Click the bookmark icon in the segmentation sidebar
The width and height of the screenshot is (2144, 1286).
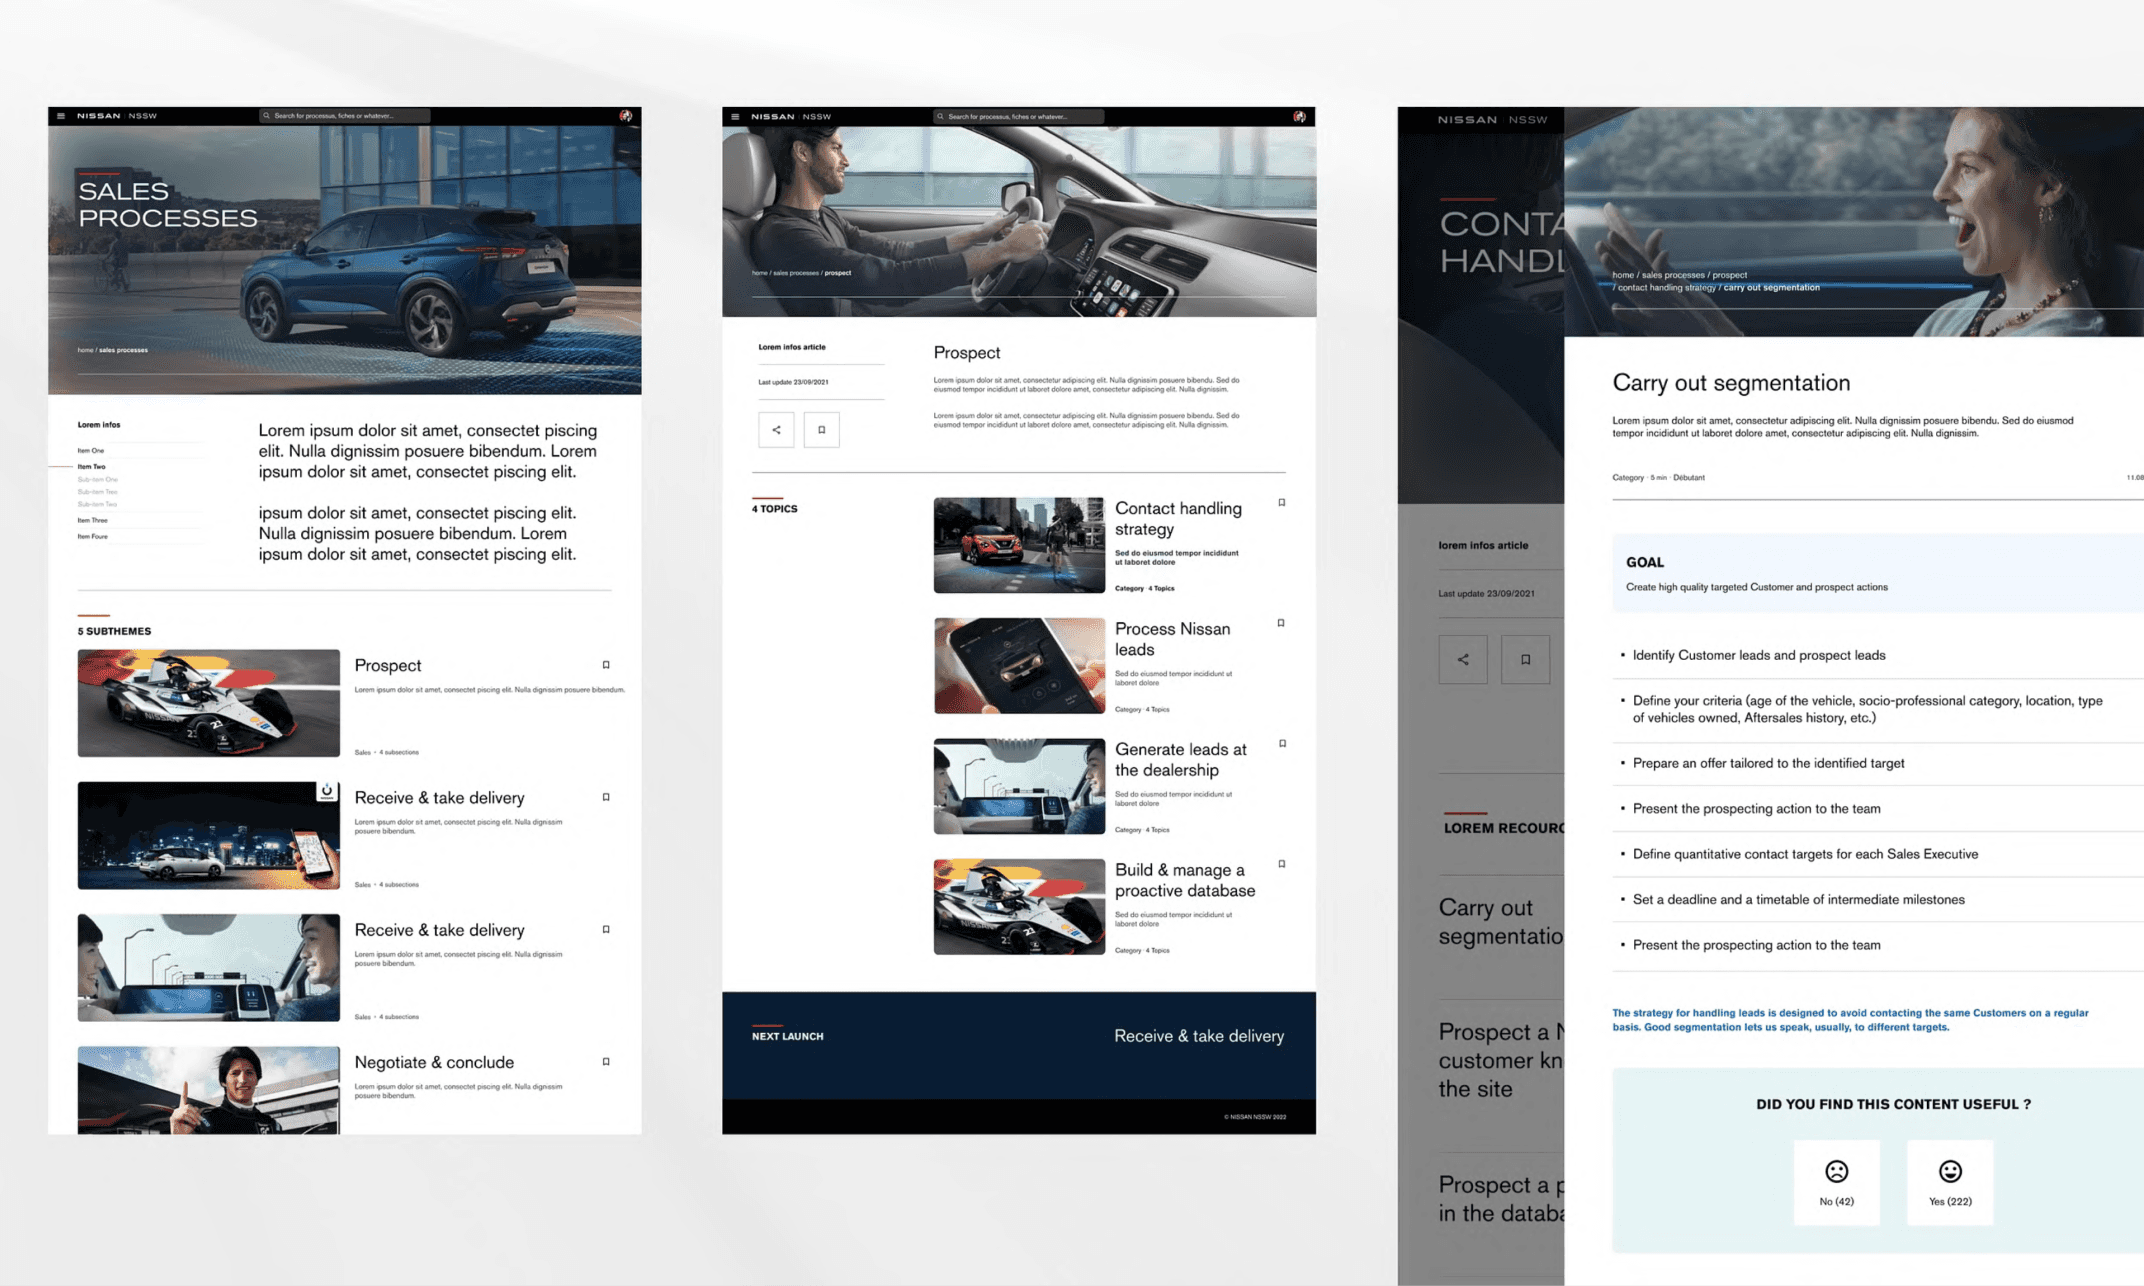tap(1525, 659)
